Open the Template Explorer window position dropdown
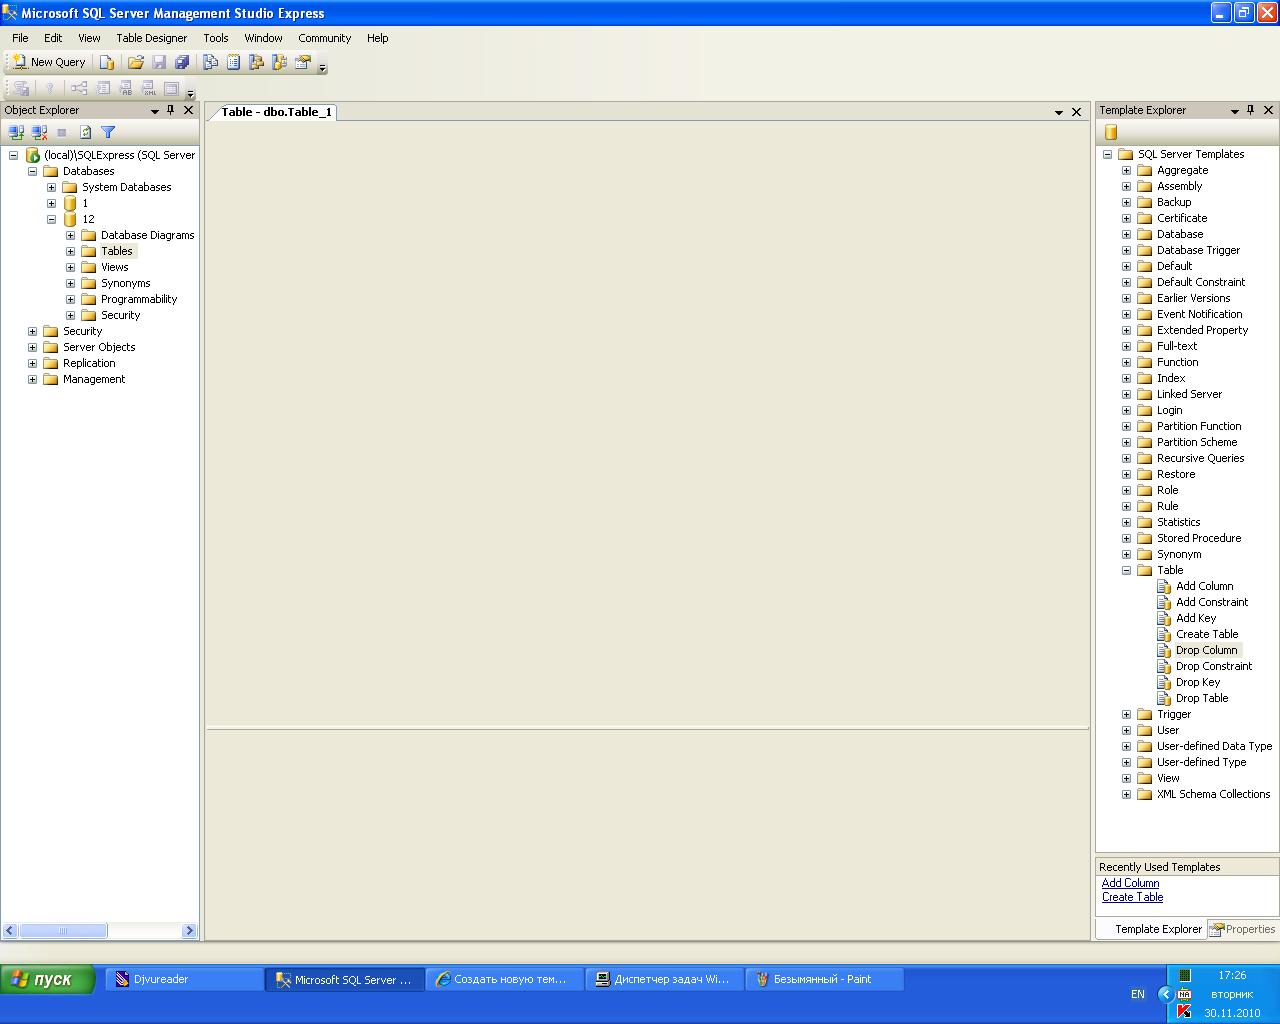Viewport: 1280px width, 1024px height. pos(1234,111)
